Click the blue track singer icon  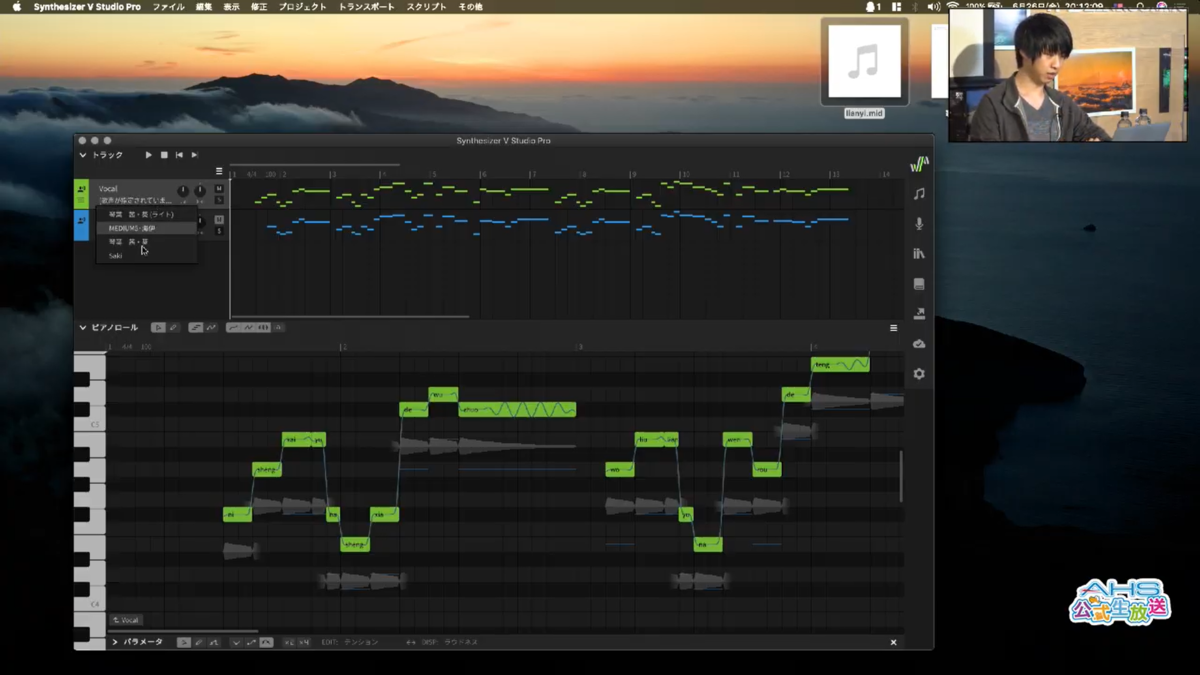[x=82, y=223]
